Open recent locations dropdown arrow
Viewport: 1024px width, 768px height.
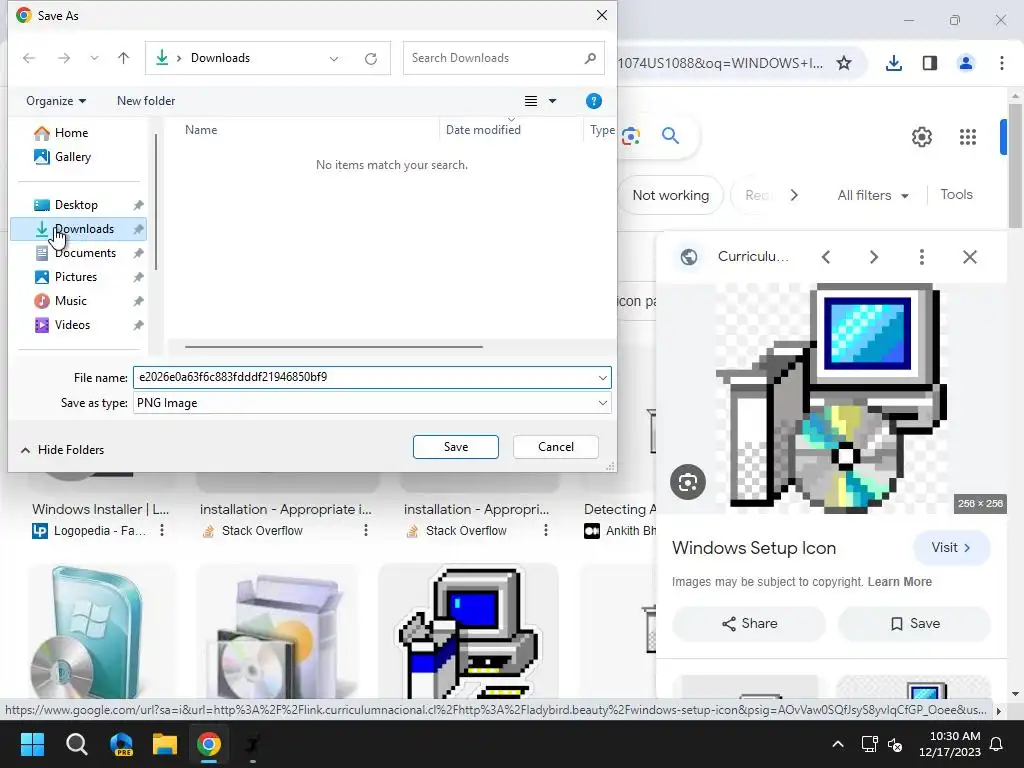coord(94,58)
